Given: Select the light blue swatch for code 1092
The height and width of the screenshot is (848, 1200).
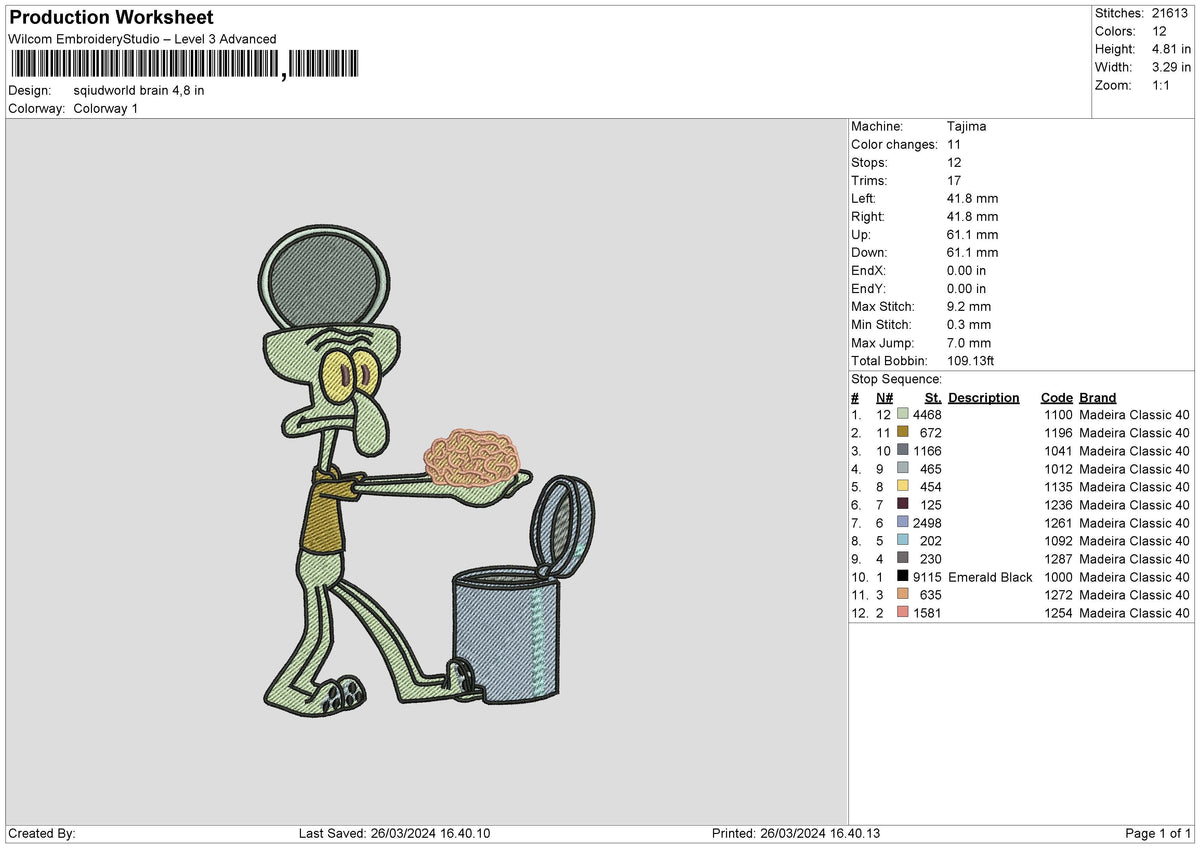Looking at the screenshot, I should [901, 540].
